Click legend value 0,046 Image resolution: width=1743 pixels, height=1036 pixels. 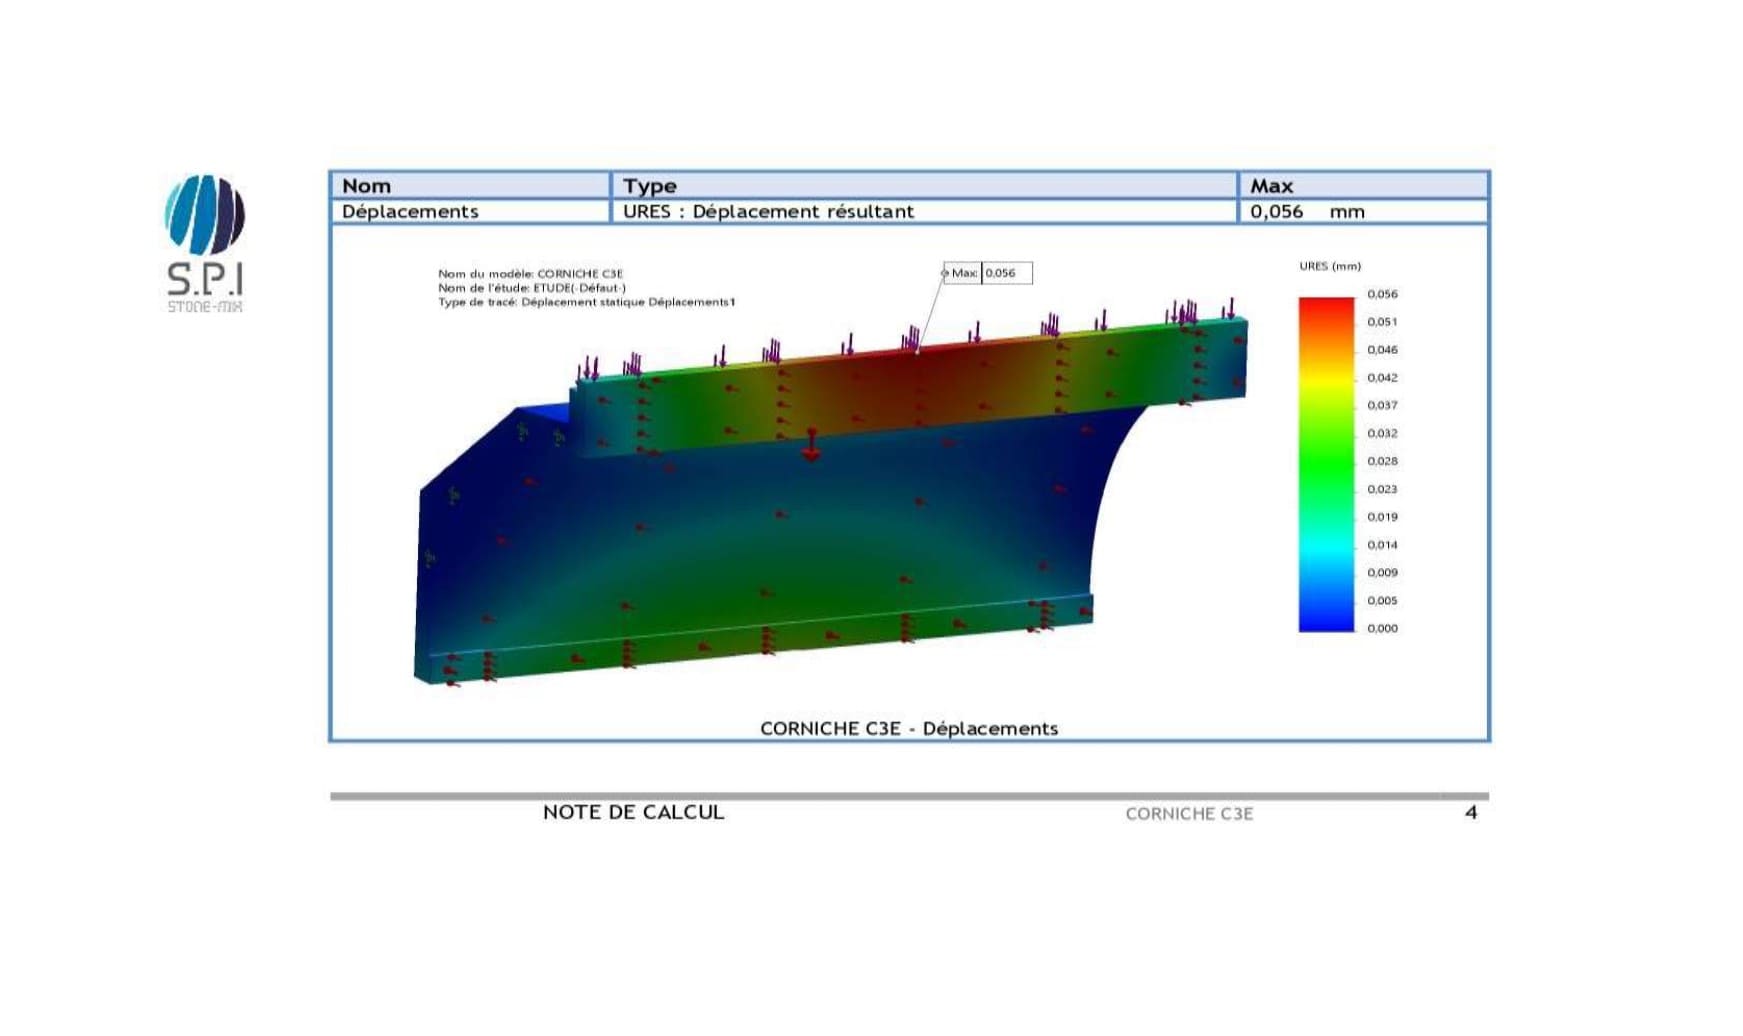(x=1382, y=350)
